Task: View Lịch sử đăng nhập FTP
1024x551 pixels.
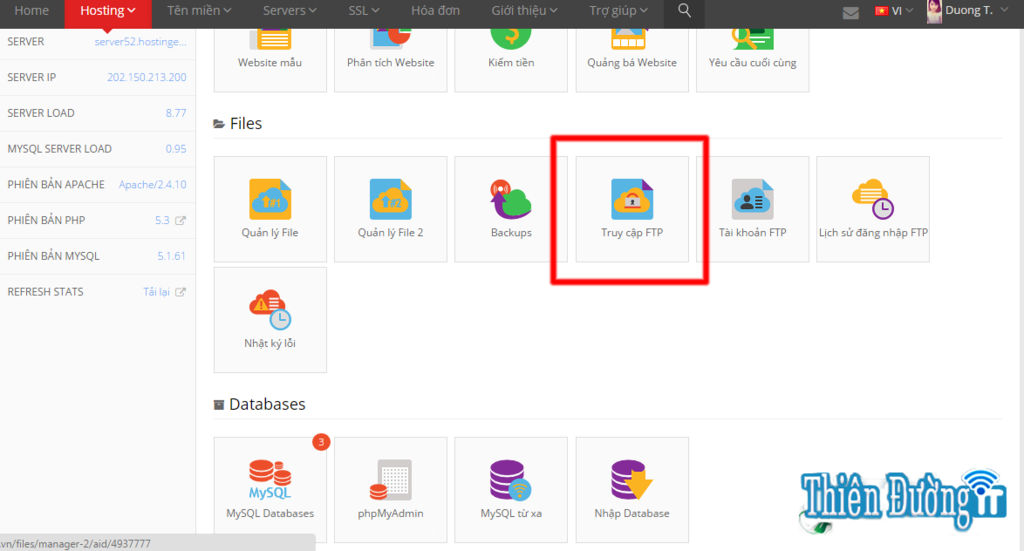Action: pos(872,209)
